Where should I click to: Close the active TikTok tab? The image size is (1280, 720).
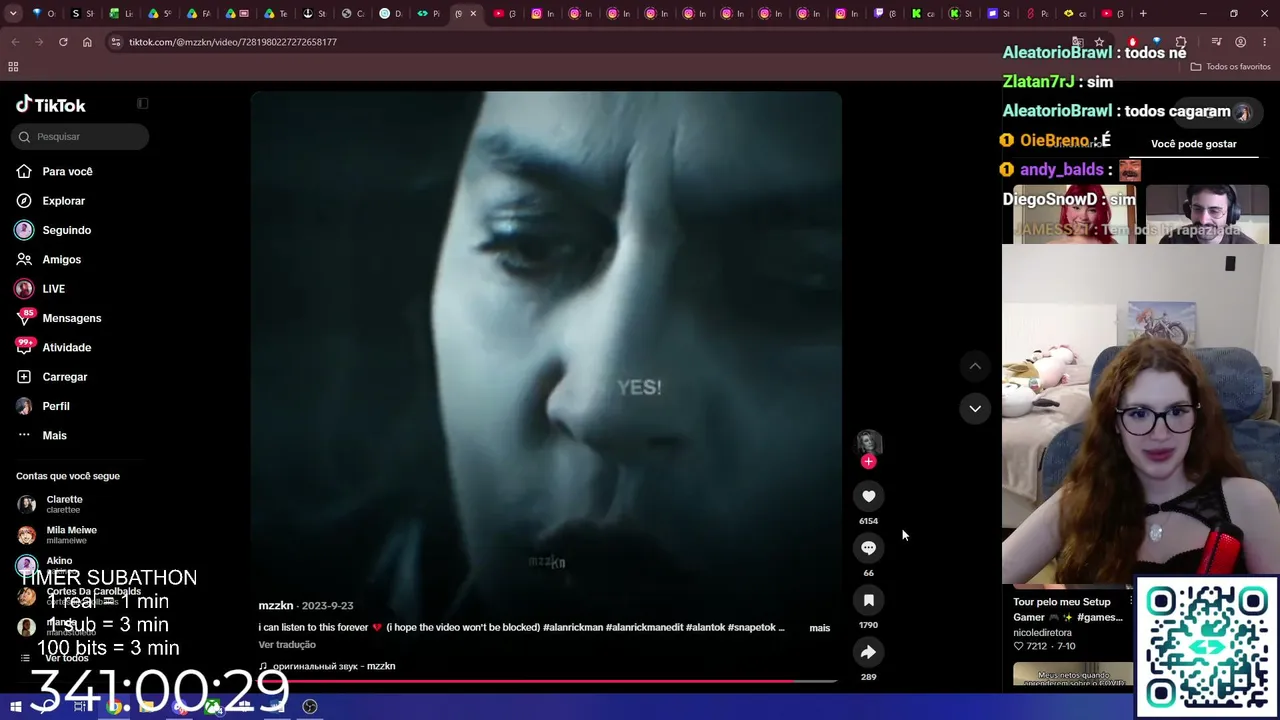tap(473, 14)
